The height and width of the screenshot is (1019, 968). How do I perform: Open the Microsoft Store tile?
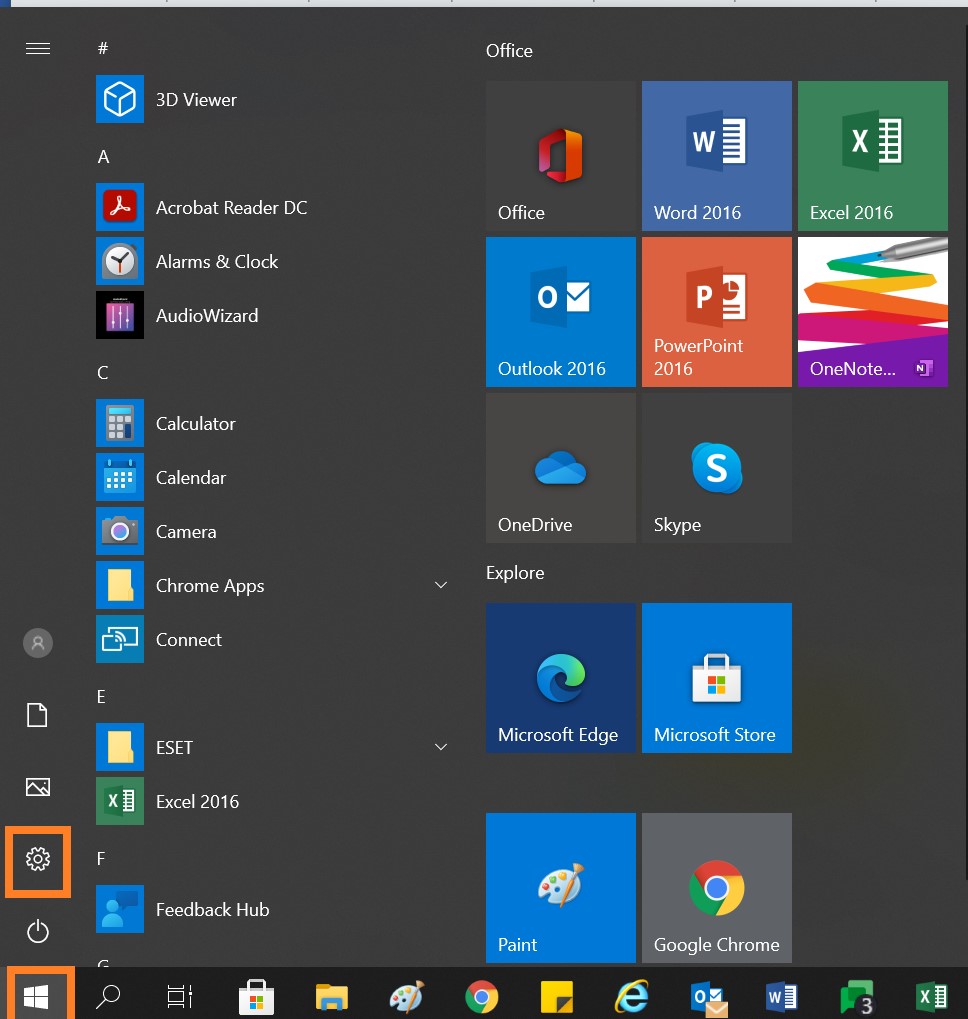pyautogui.click(x=717, y=678)
